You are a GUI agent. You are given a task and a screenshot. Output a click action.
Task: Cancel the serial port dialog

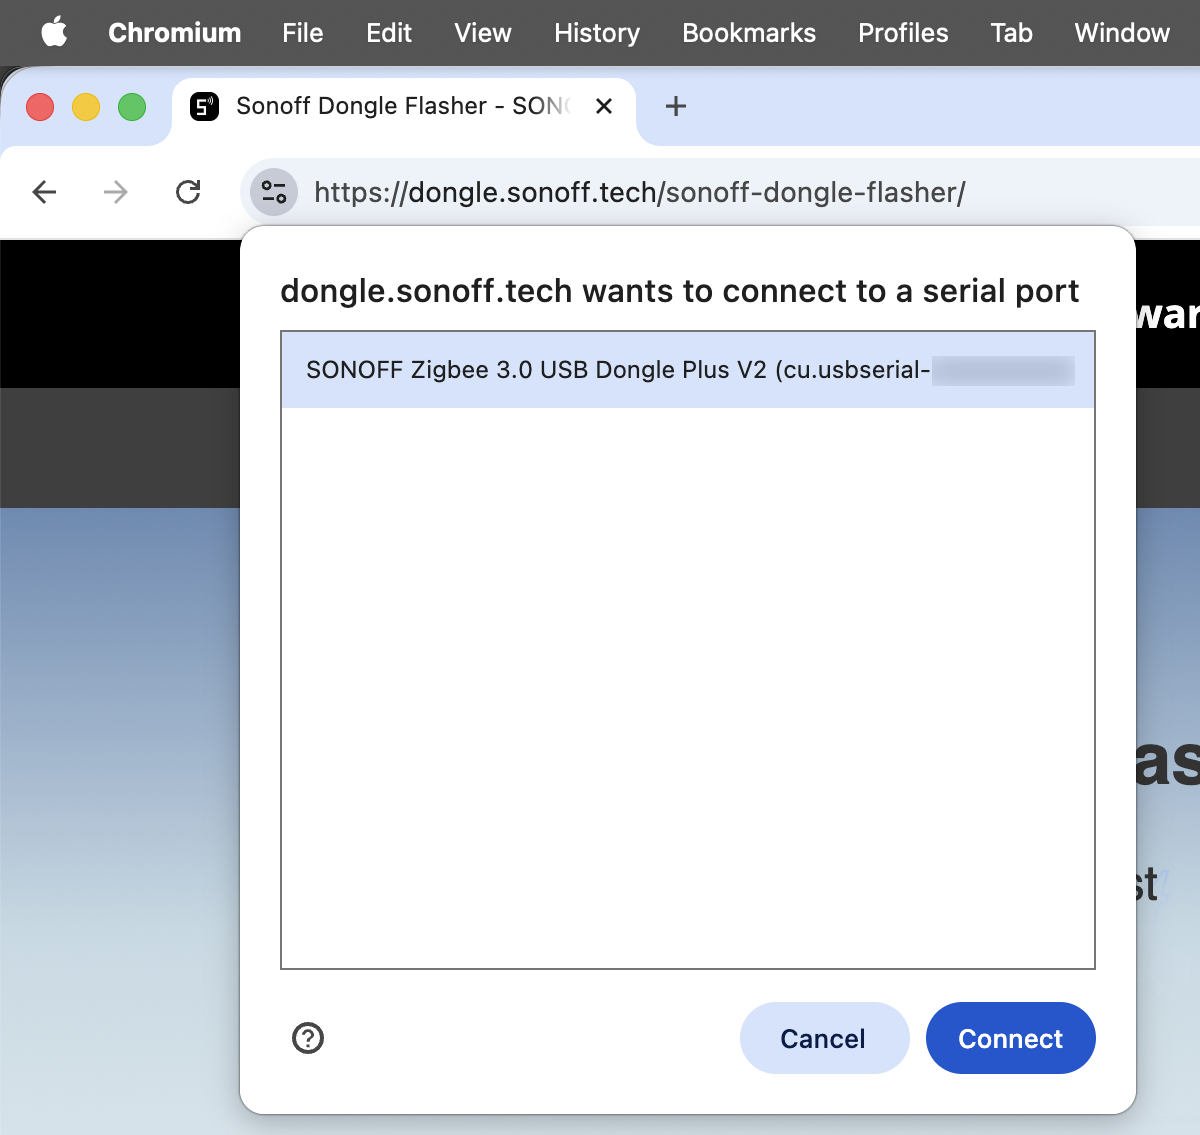[x=824, y=1038]
